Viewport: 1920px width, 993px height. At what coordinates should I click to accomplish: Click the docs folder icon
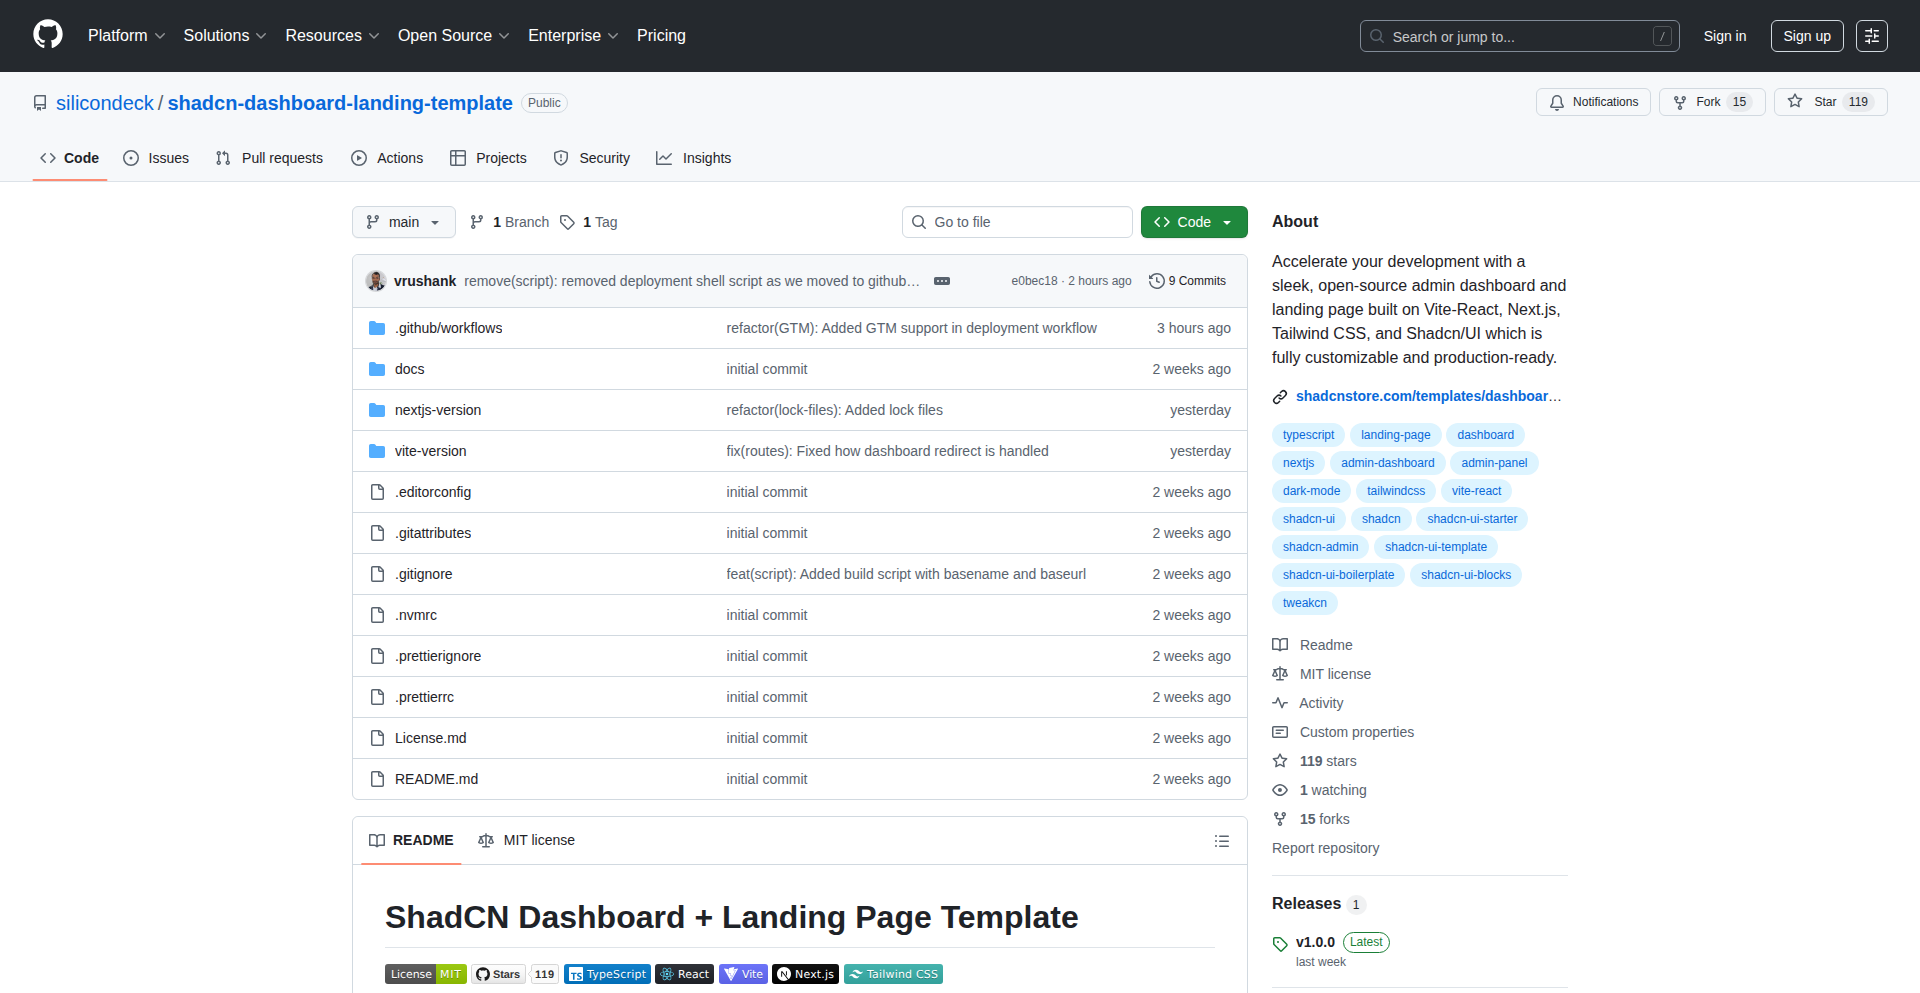tap(377, 369)
